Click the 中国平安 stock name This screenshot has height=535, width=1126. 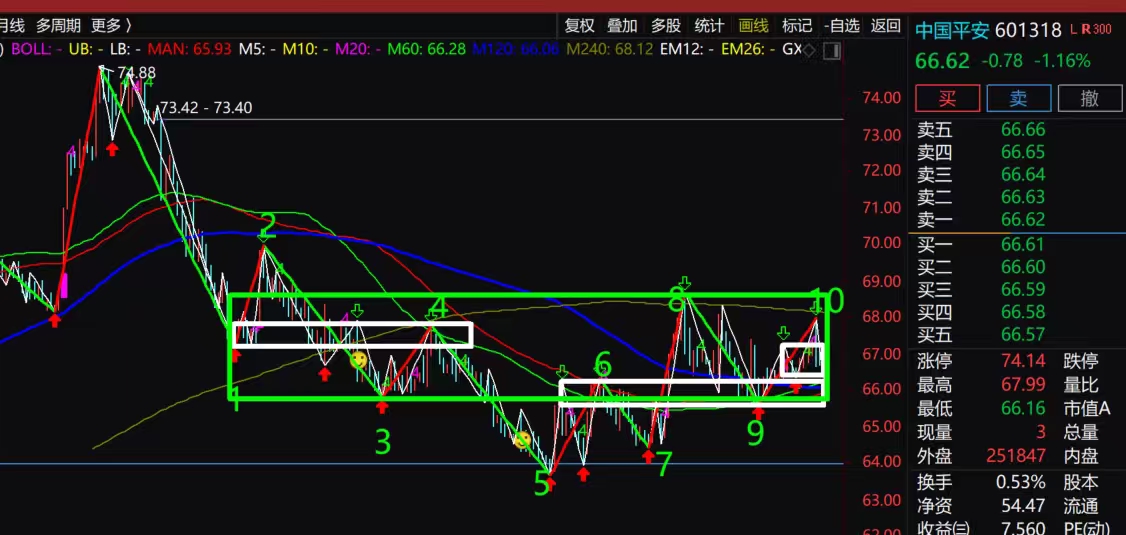click(x=952, y=30)
